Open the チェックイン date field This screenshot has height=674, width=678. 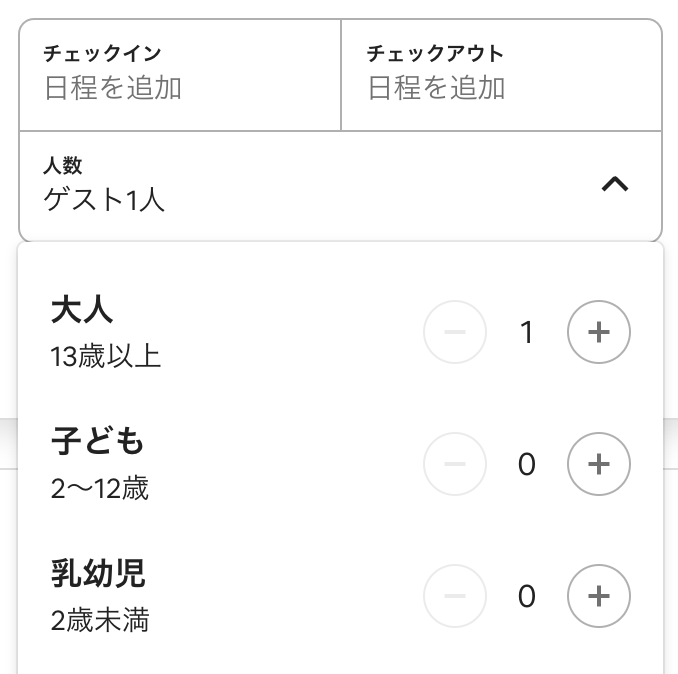180,74
